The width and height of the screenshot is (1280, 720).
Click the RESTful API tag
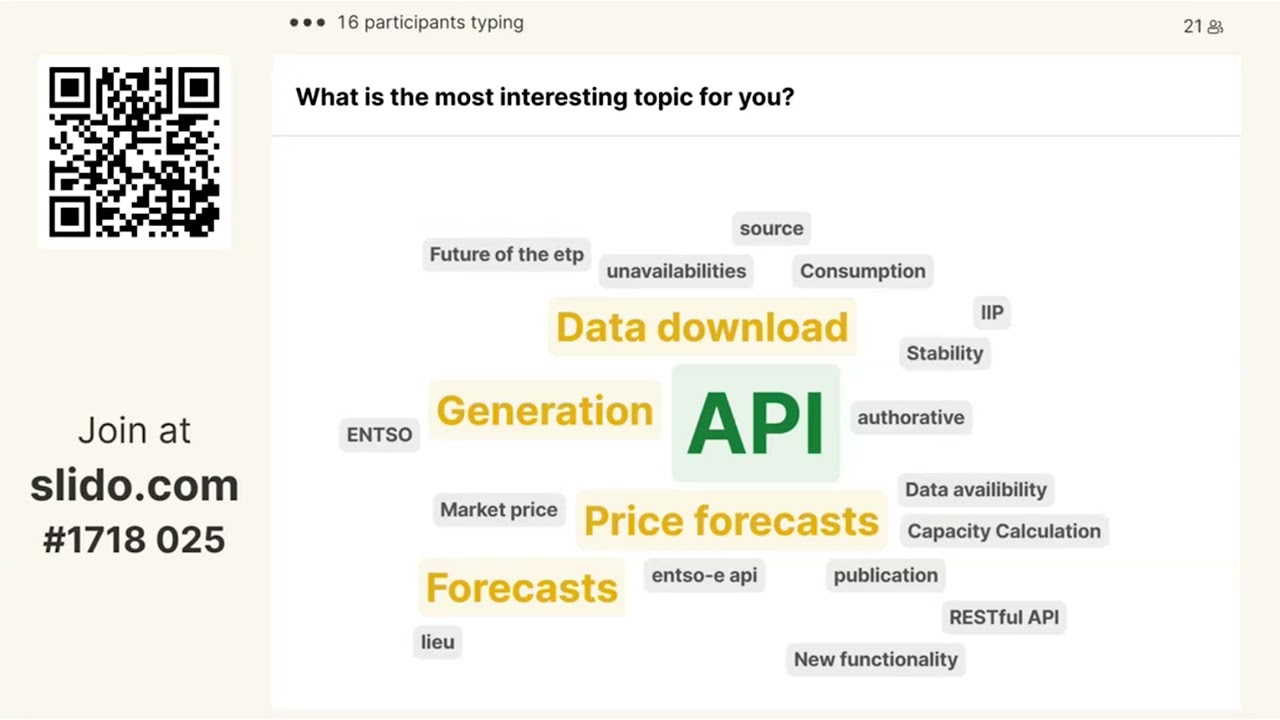tap(1004, 617)
